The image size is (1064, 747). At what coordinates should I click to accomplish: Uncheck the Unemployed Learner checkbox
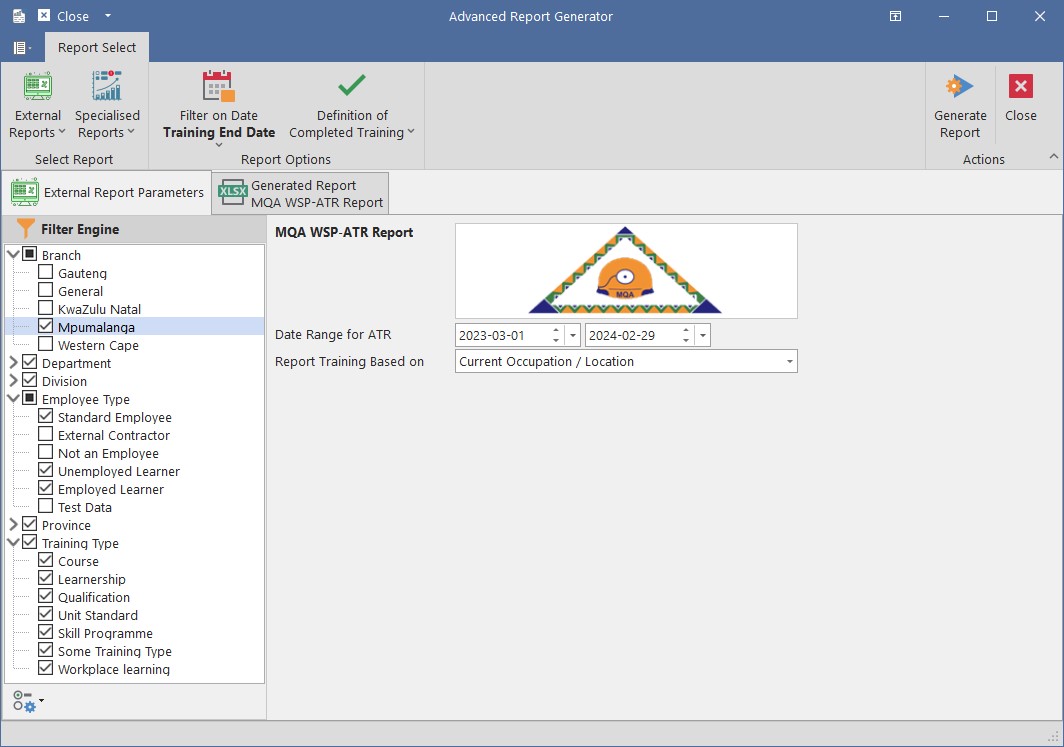pyautogui.click(x=45, y=470)
